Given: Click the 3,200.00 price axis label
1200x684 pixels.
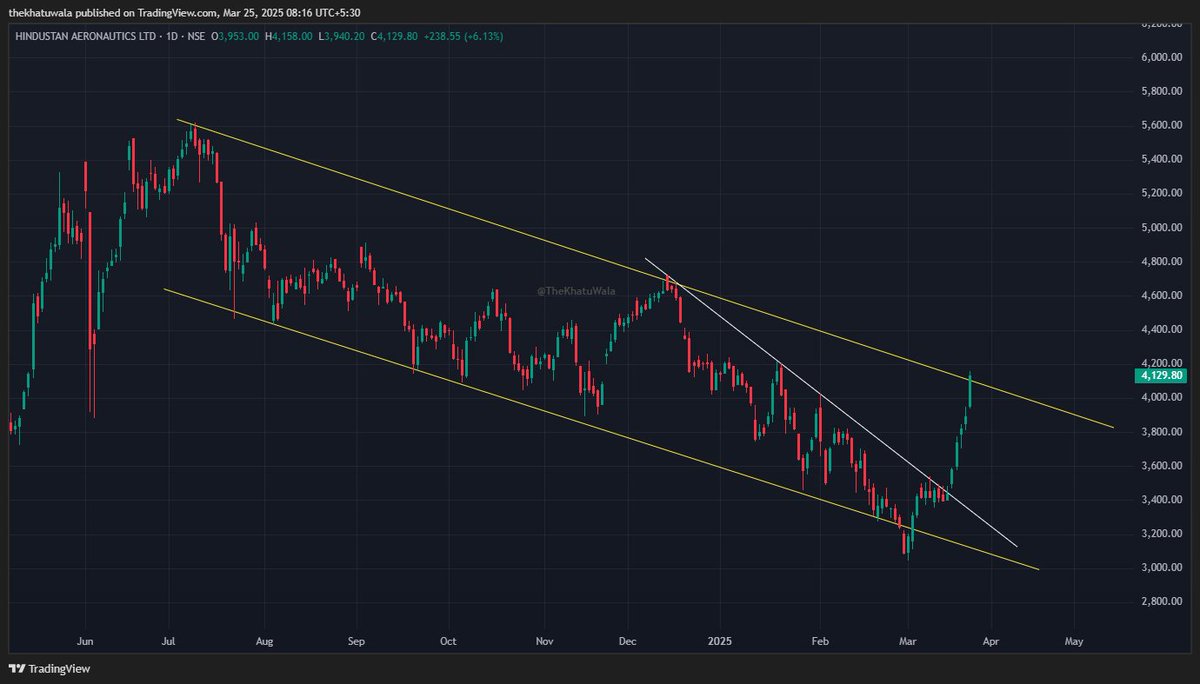Looking at the screenshot, I should (1163, 533).
